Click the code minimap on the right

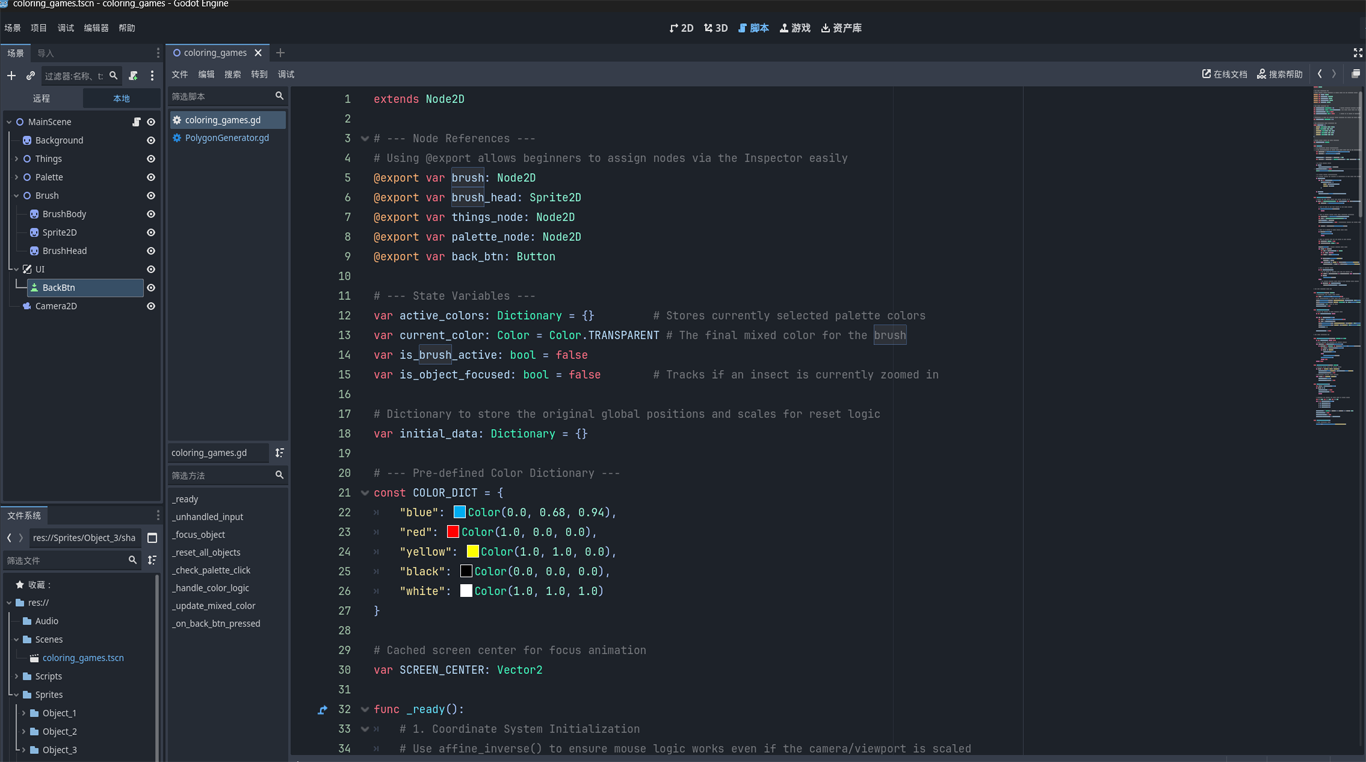[x=1337, y=257]
